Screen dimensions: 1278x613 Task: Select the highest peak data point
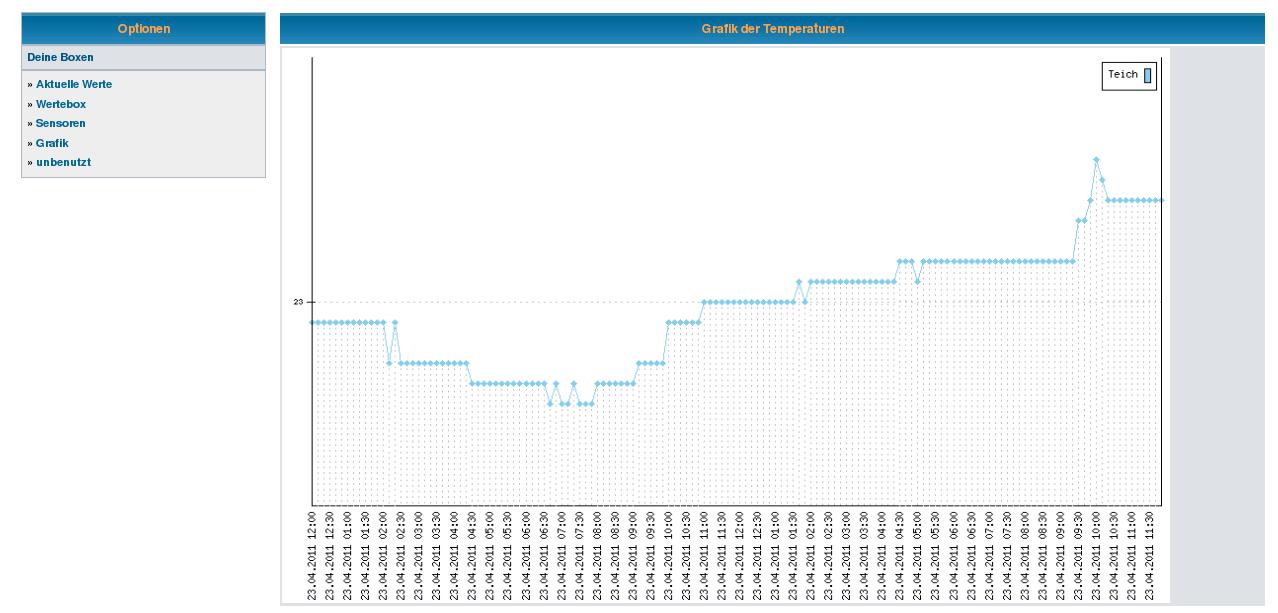point(1096,159)
